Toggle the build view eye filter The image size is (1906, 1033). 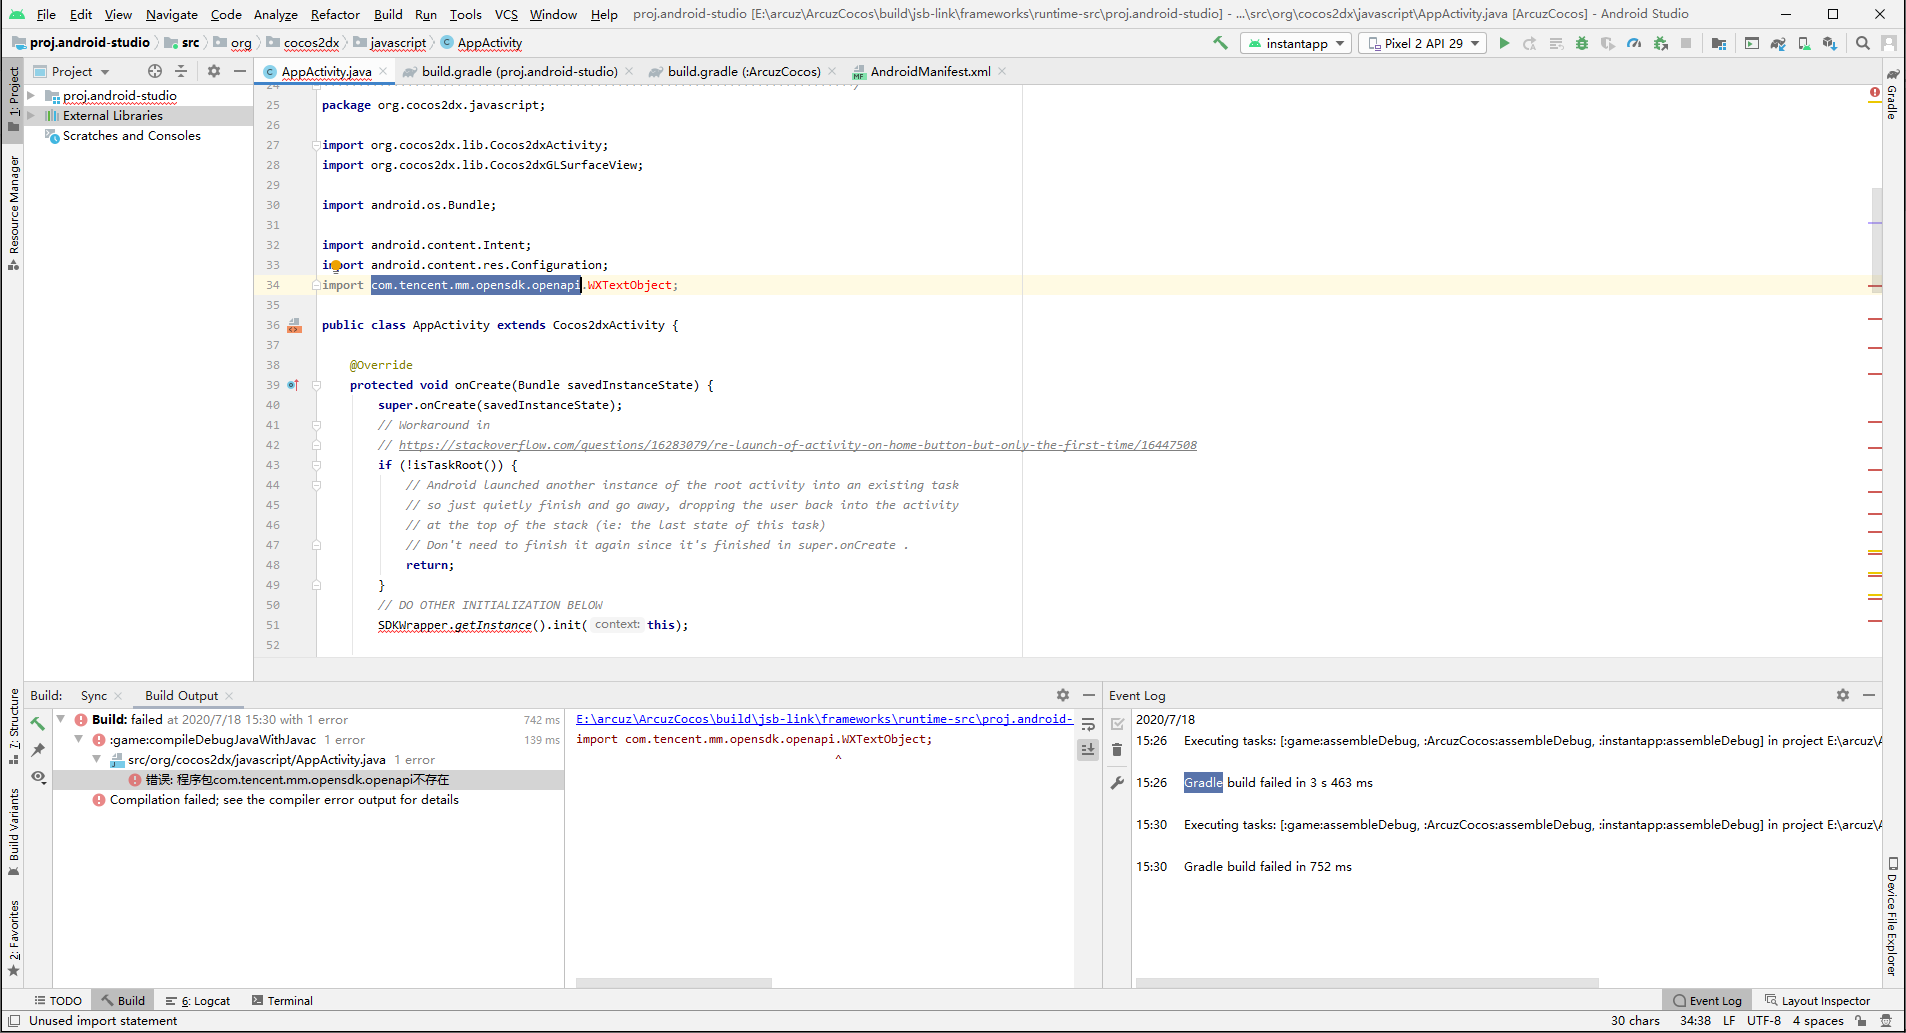coord(38,777)
